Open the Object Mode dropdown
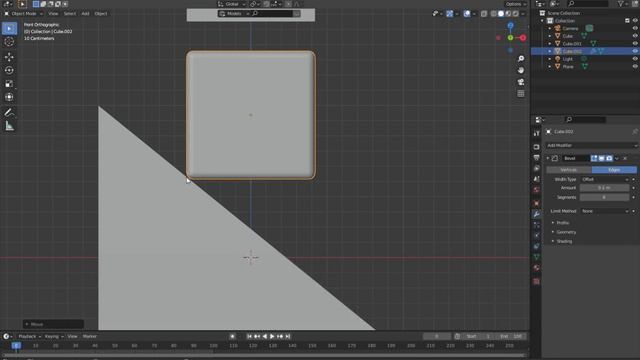 coord(23,13)
